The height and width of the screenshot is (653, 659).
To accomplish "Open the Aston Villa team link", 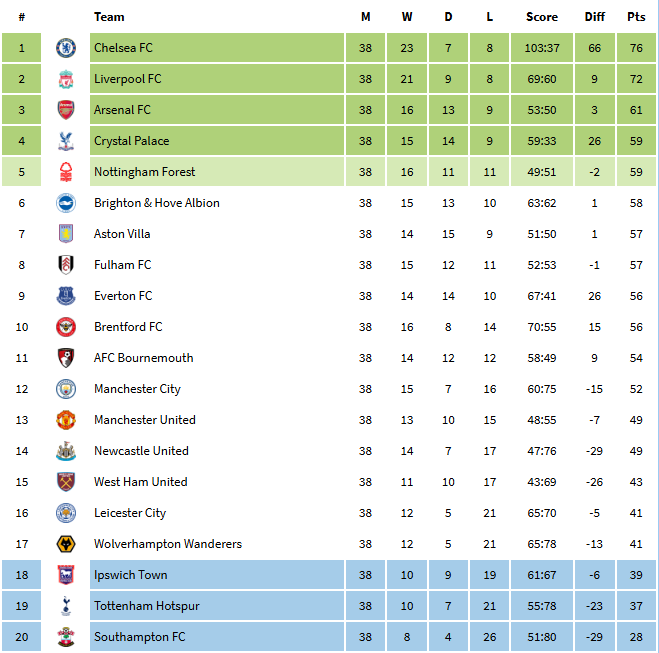I will tap(122, 234).
